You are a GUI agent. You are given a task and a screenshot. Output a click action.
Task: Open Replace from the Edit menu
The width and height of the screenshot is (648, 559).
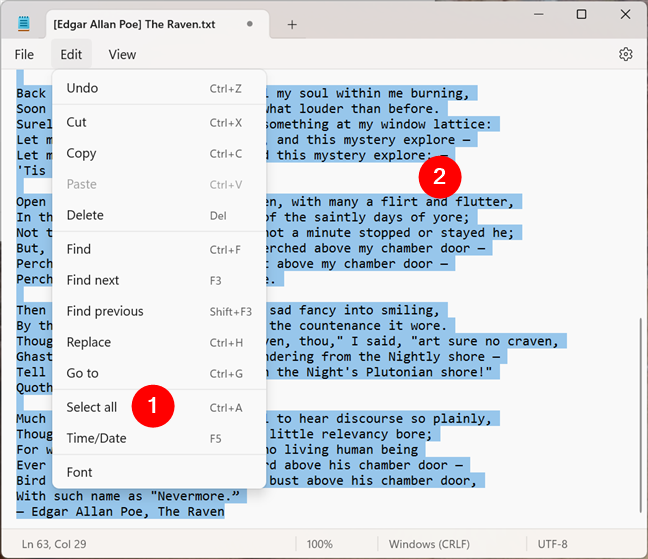(159, 342)
